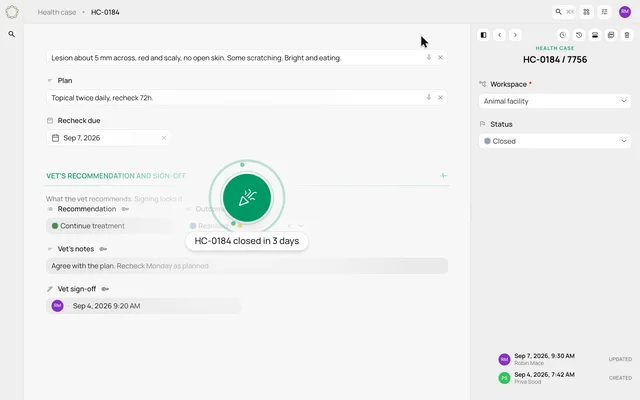Toggle the side panel layout icon
This screenshot has height=400, width=640.
coord(483,35)
